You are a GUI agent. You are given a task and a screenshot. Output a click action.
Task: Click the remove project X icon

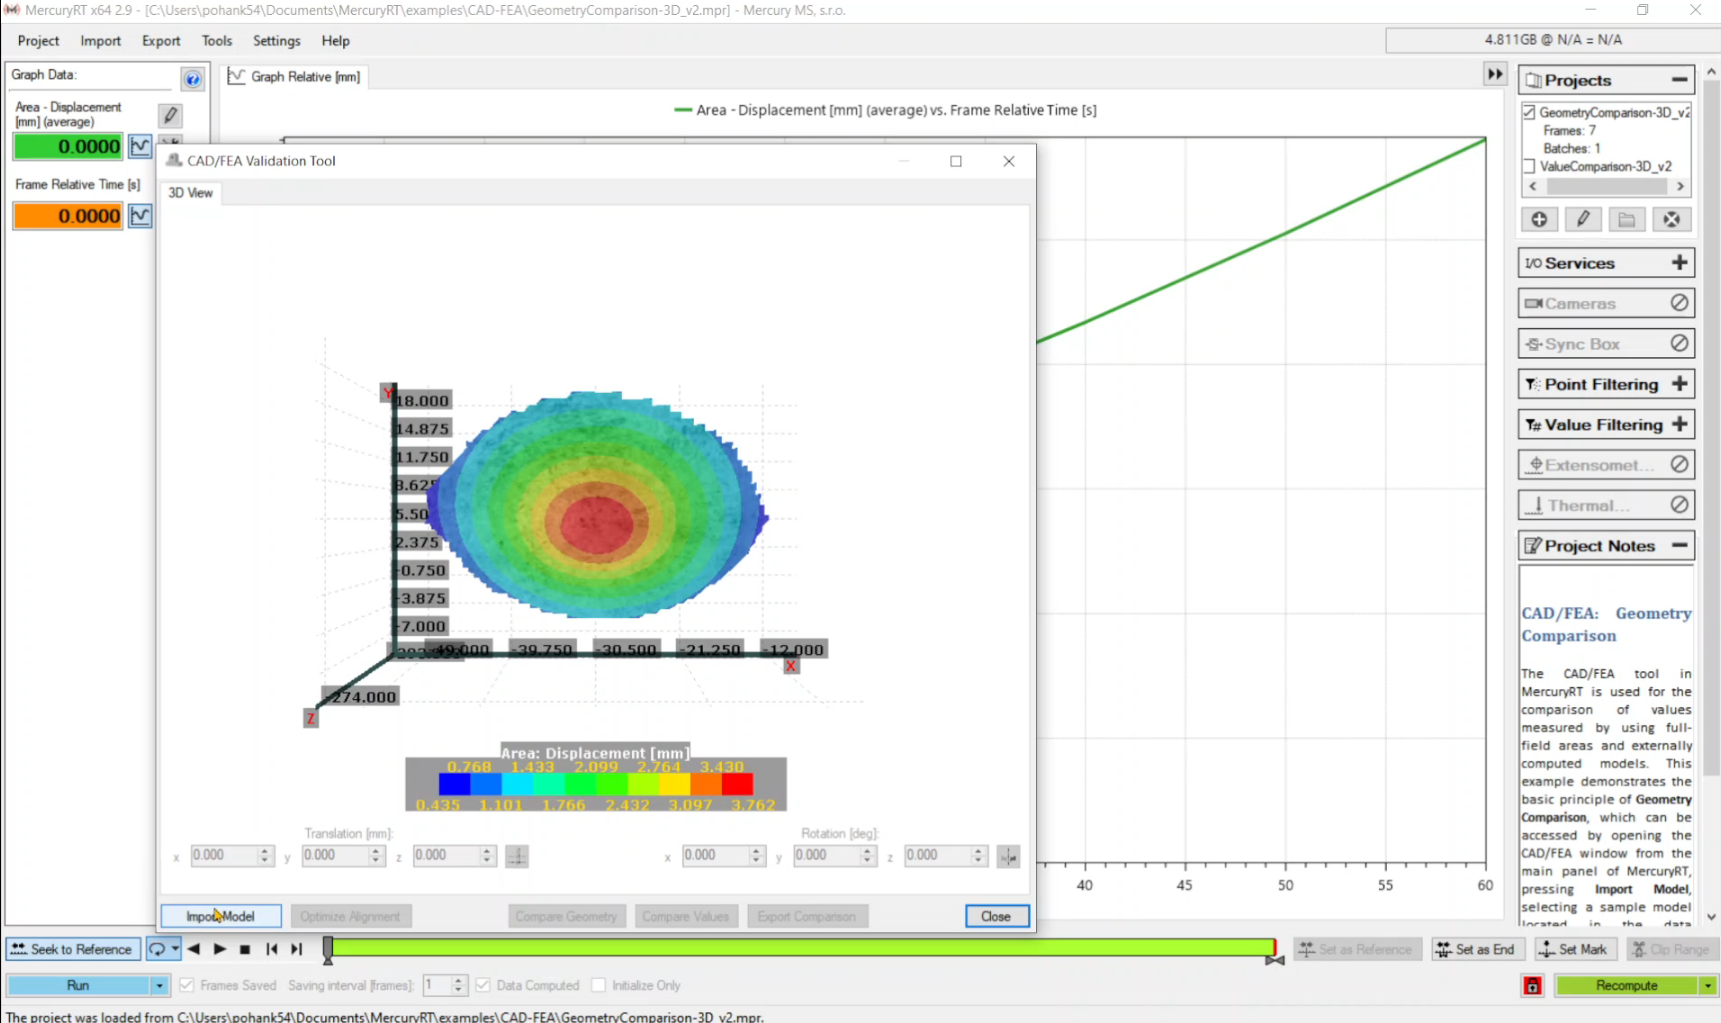[1671, 220]
